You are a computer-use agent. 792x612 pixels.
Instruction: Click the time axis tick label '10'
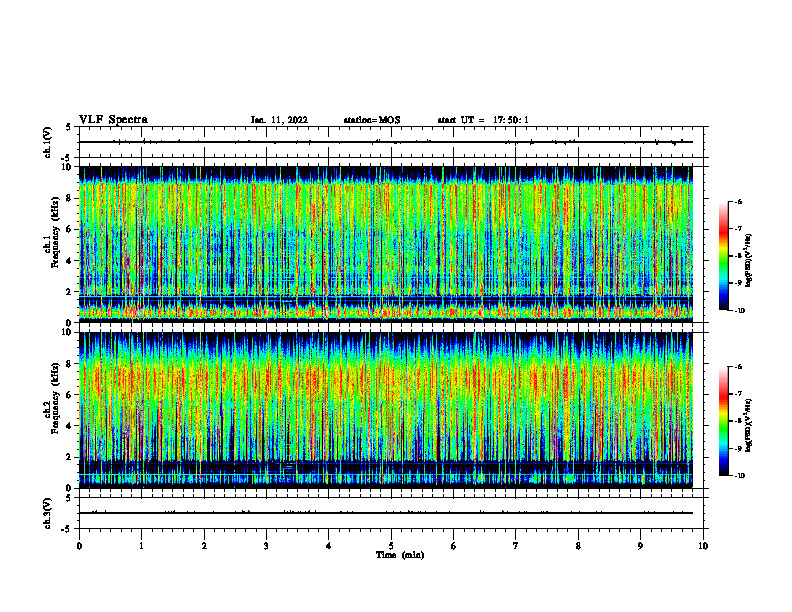click(703, 546)
